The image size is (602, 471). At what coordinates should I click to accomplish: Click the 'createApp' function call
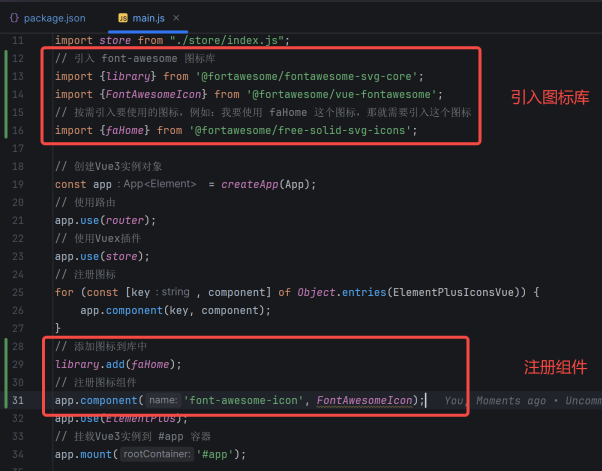pyautogui.click(x=250, y=184)
